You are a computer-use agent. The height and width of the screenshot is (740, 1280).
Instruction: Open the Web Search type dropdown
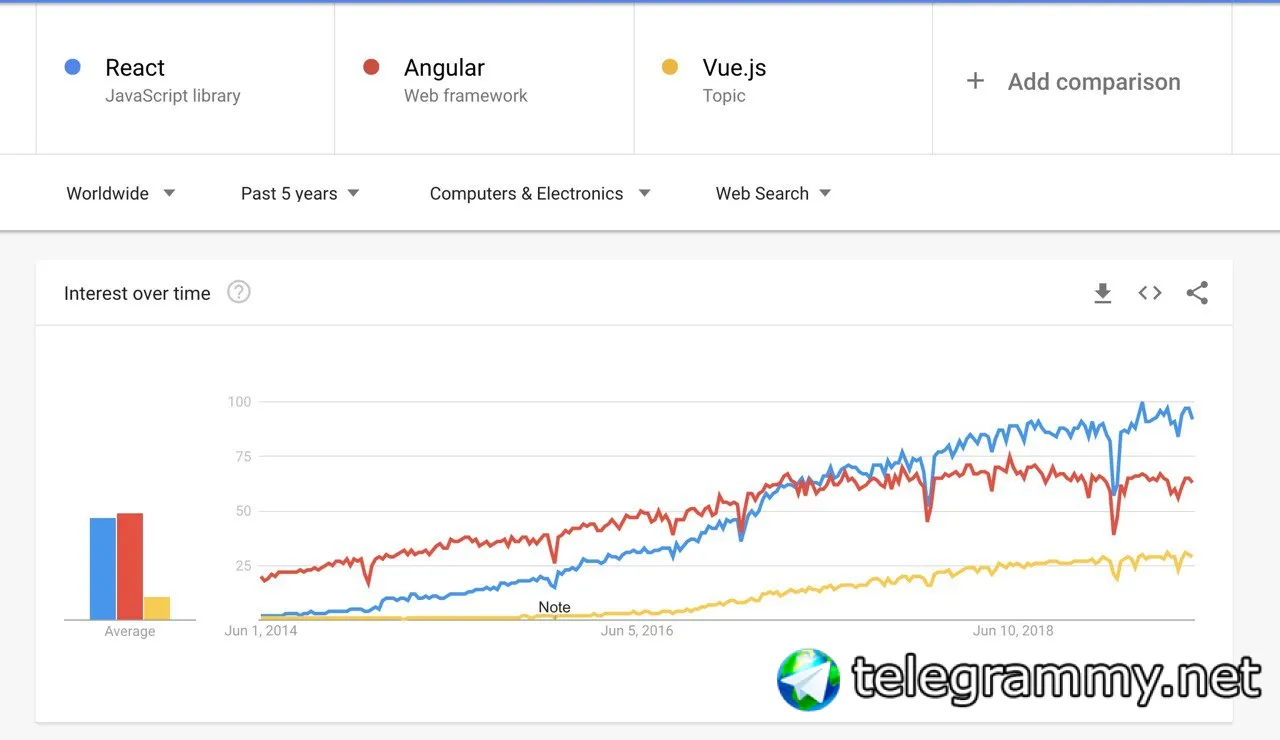point(772,193)
